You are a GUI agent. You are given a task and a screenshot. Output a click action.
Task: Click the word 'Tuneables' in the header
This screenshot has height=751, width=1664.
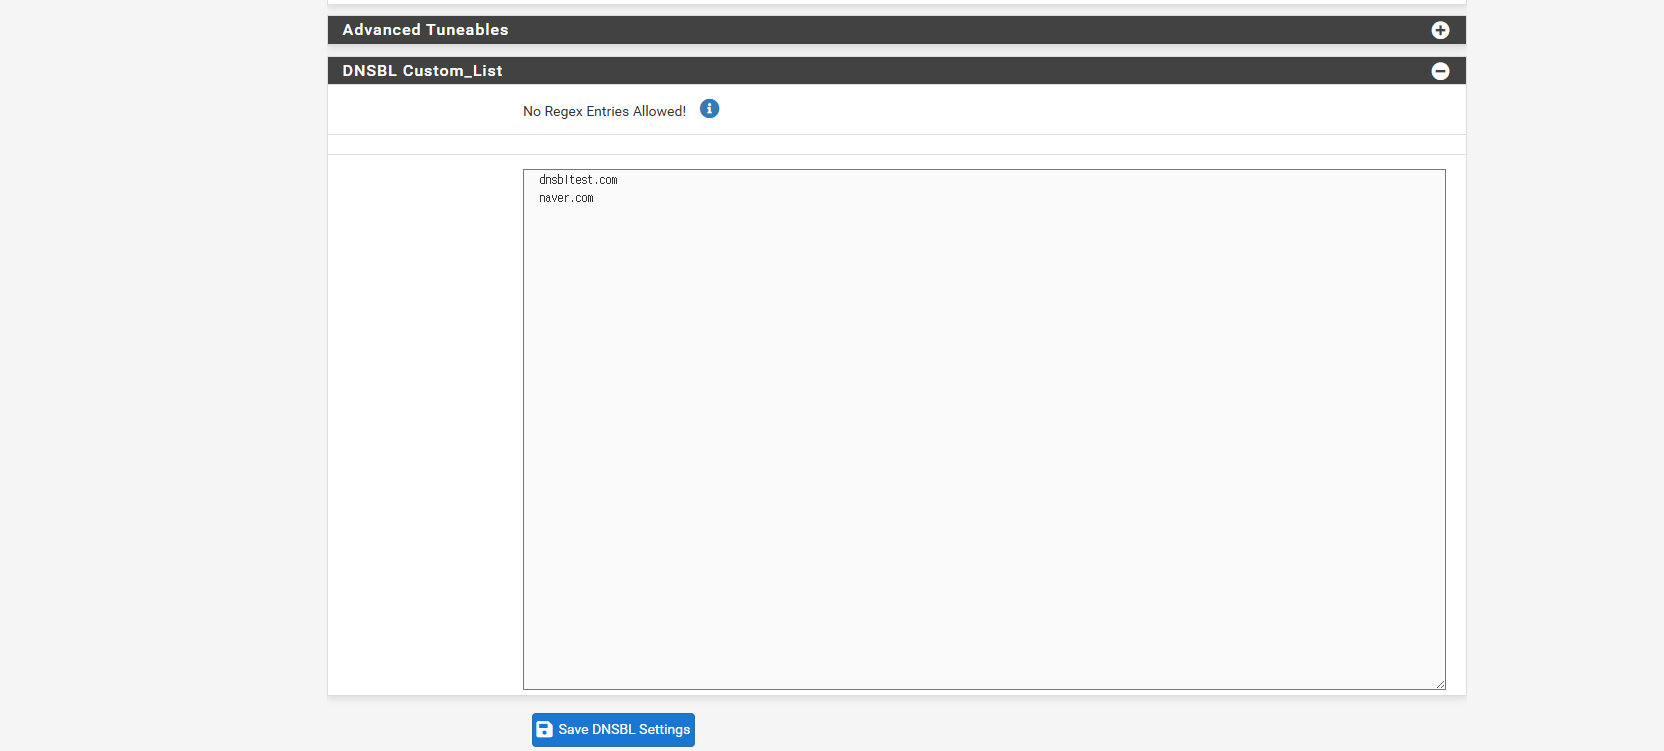[x=467, y=30]
